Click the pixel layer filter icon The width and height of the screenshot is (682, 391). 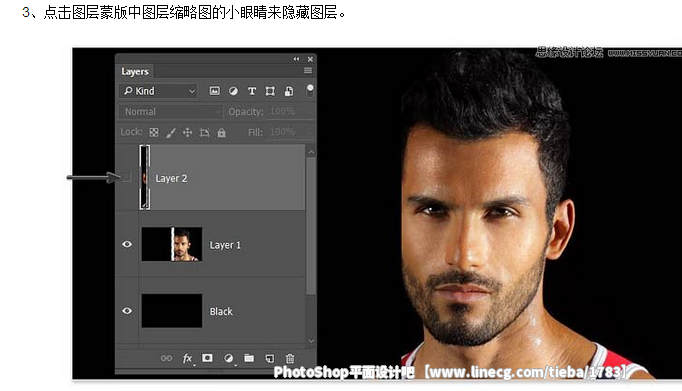214,91
